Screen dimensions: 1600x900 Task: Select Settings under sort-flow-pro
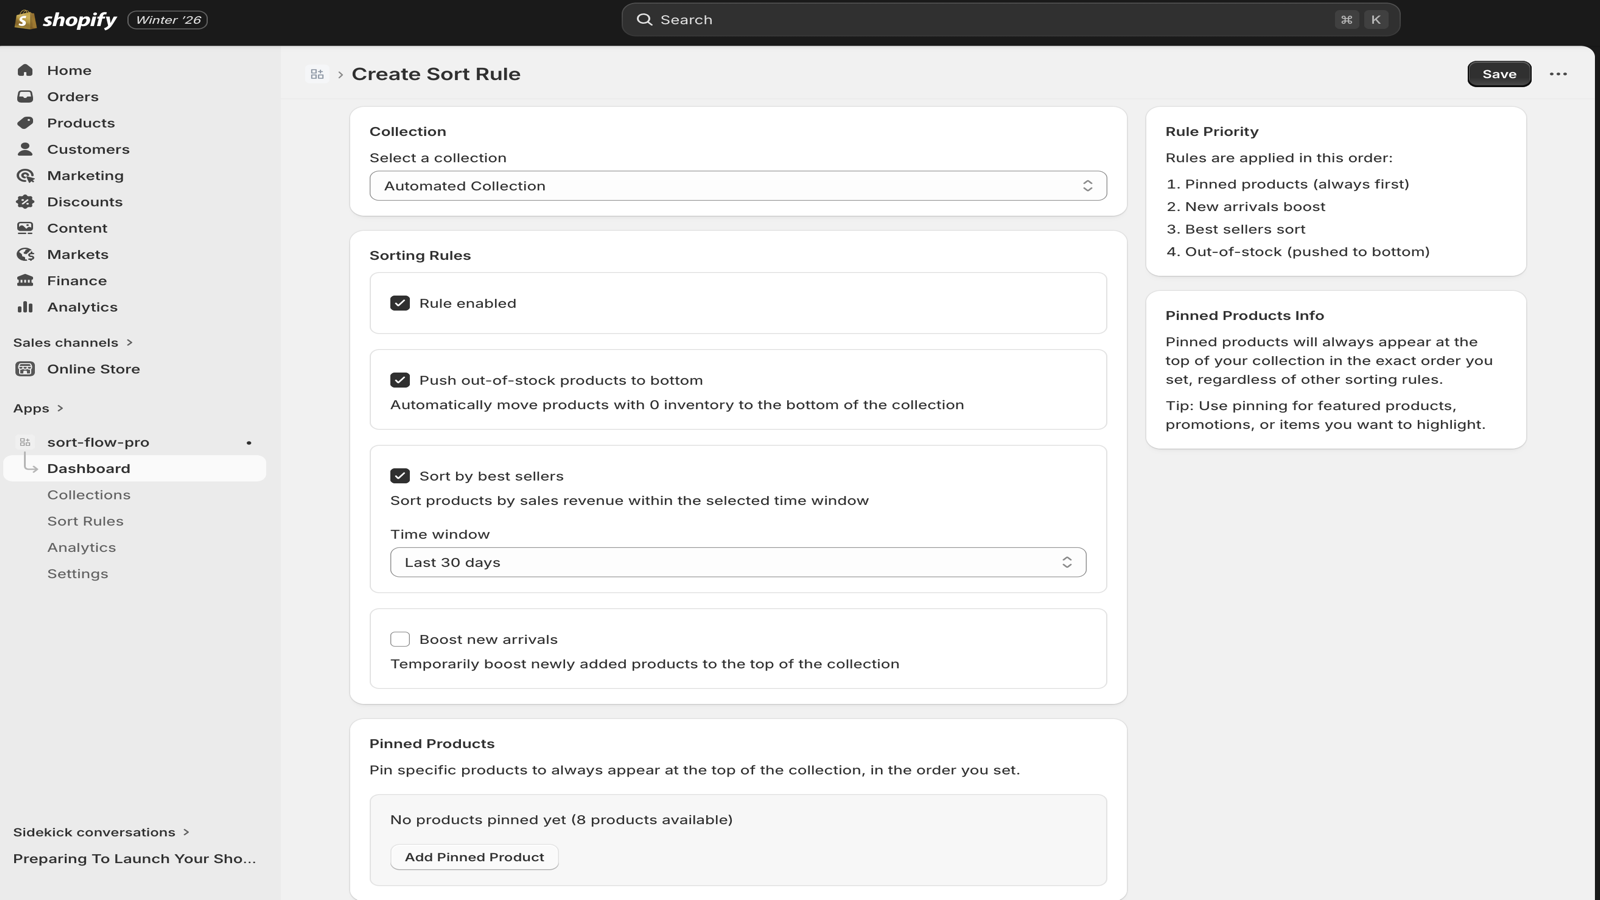click(78, 573)
